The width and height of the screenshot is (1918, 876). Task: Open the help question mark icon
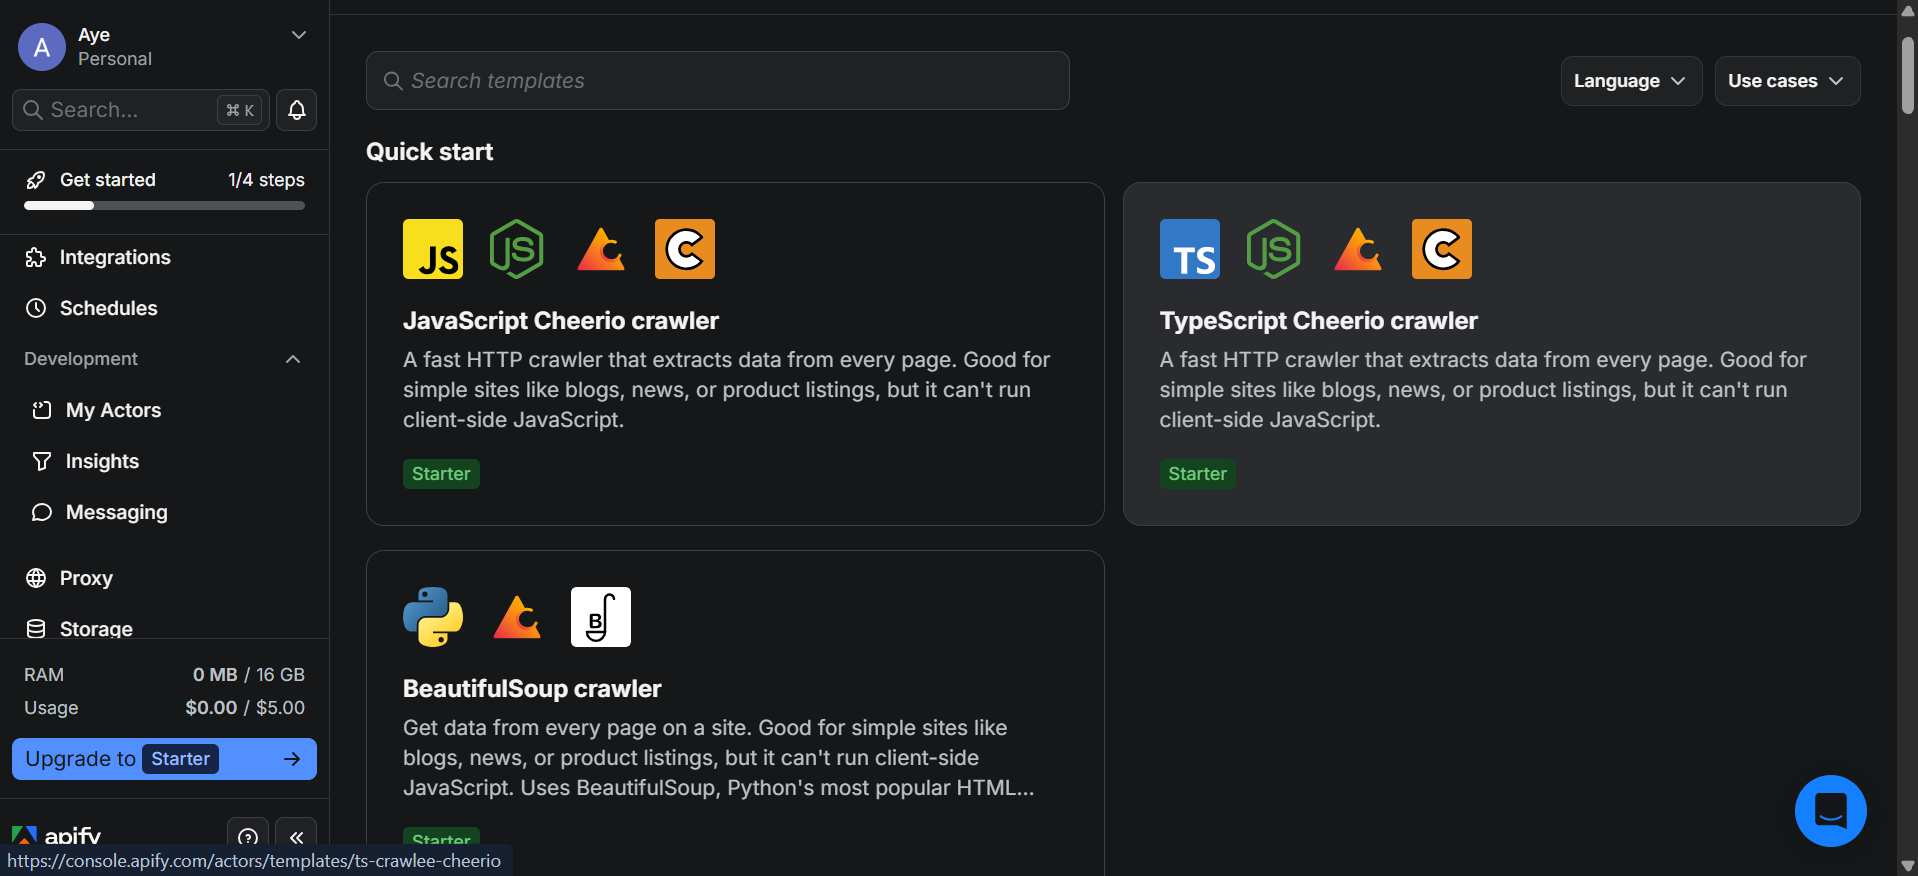tap(248, 837)
